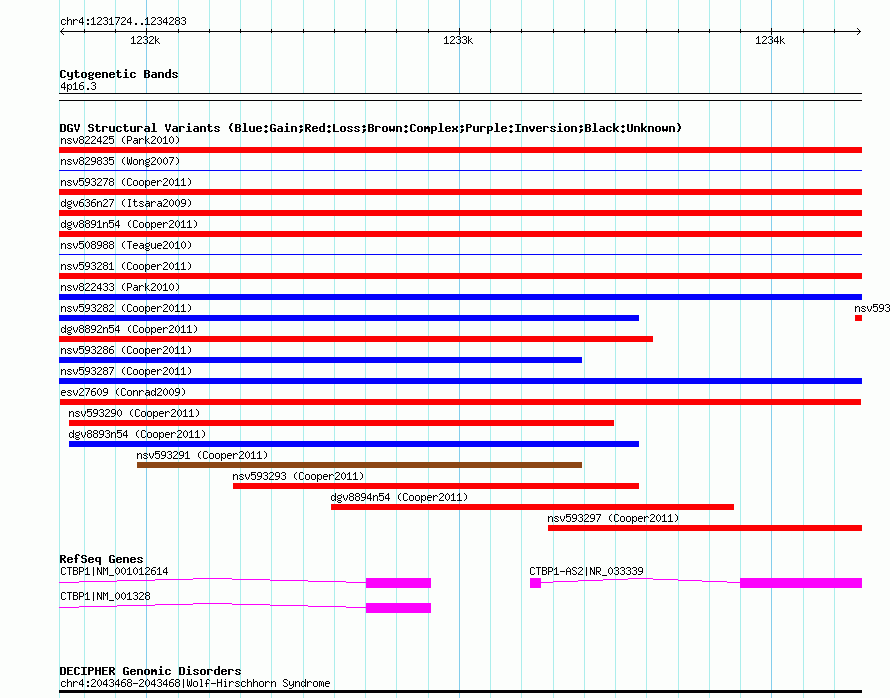Click the CTBP1|NM_001012614 exon block

(x=398, y=583)
